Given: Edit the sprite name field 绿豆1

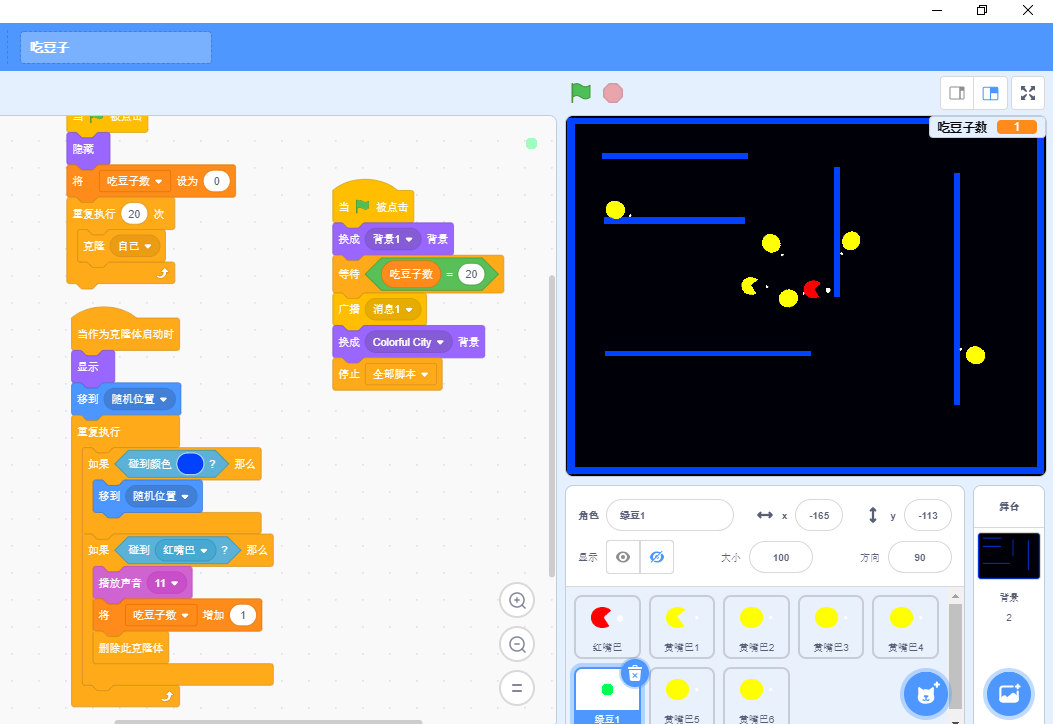Looking at the screenshot, I should pos(670,516).
